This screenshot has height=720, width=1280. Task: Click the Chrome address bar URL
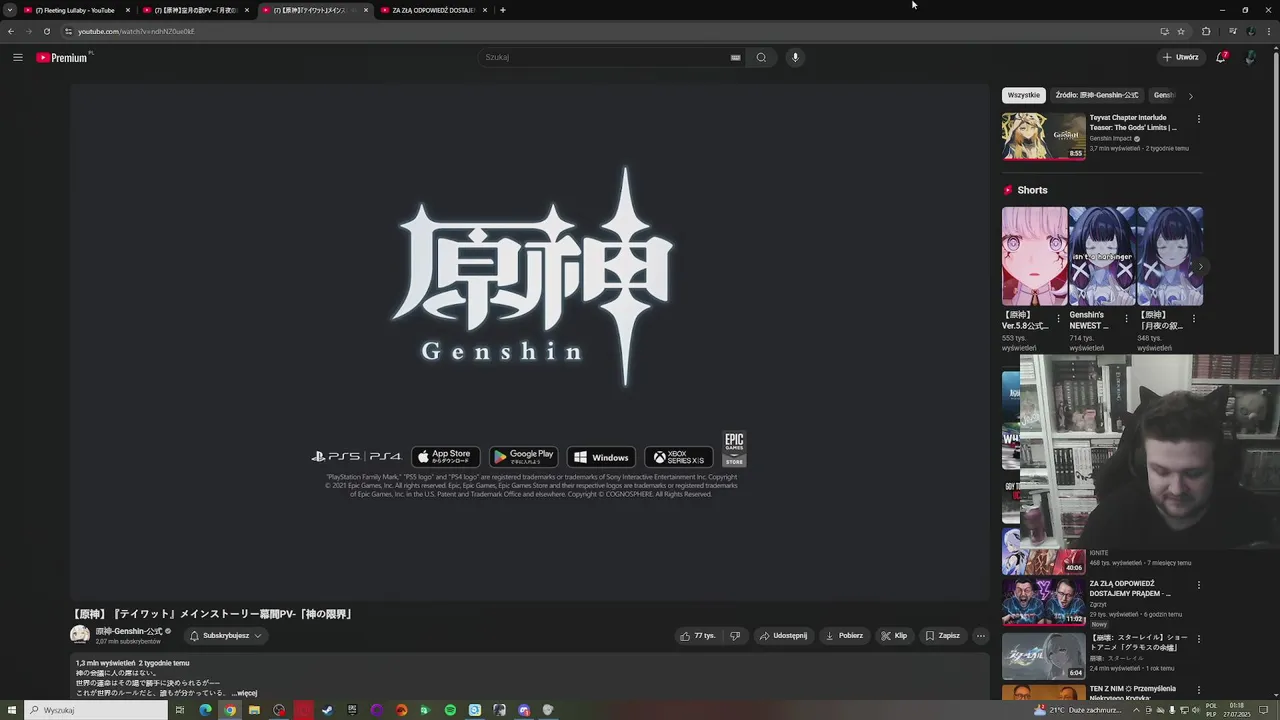[x=136, y=31]
